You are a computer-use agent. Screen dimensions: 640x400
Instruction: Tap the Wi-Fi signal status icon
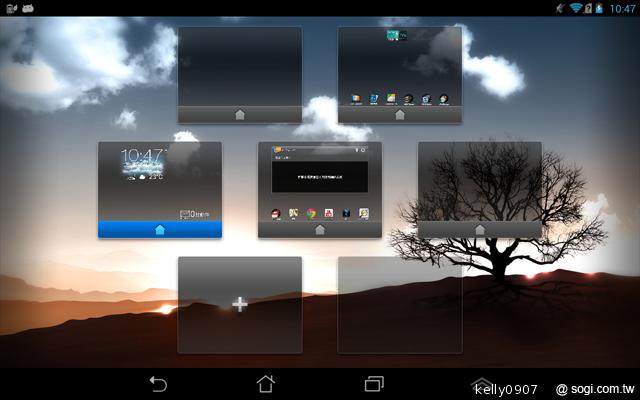click(576, 8)
